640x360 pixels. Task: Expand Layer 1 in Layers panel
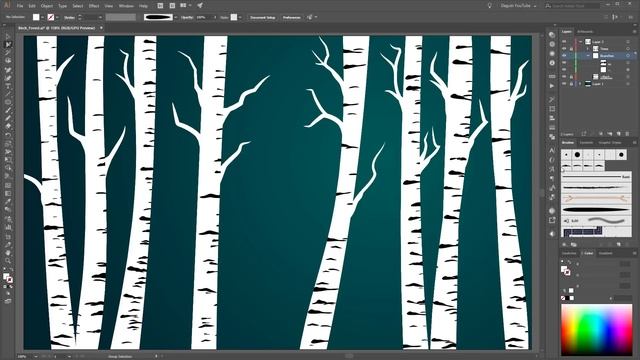(x=580, y=84)
